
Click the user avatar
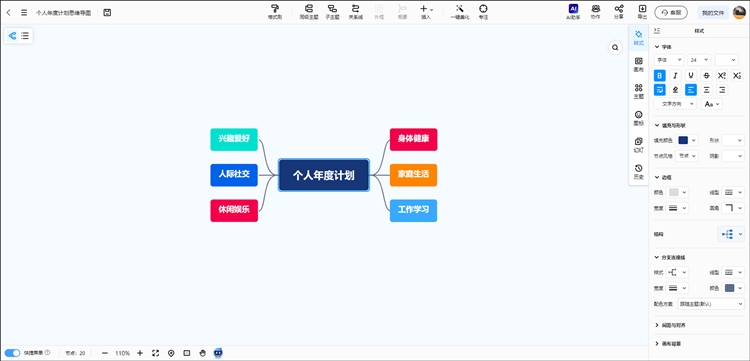[739, 12]
